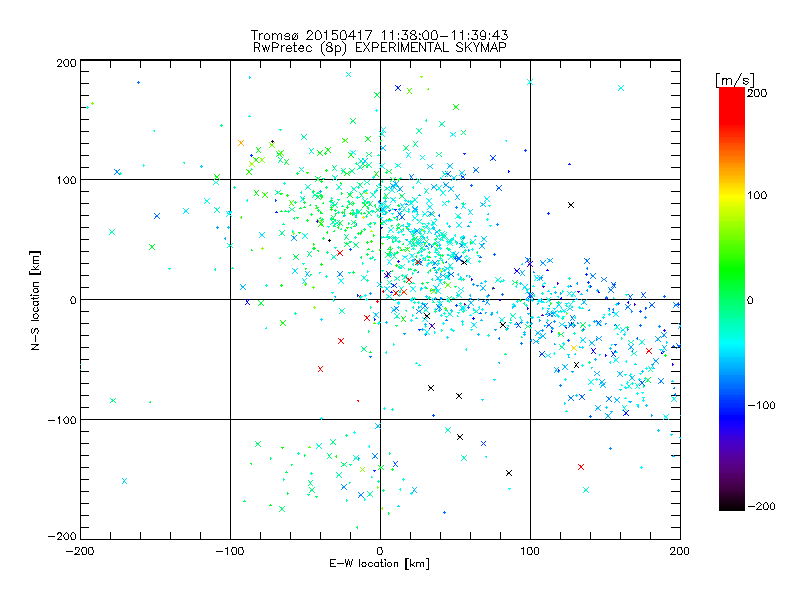This screenshot has height=600, width=800.
Task: Select the x-axis tick label "100"
Action: [530, 551]
